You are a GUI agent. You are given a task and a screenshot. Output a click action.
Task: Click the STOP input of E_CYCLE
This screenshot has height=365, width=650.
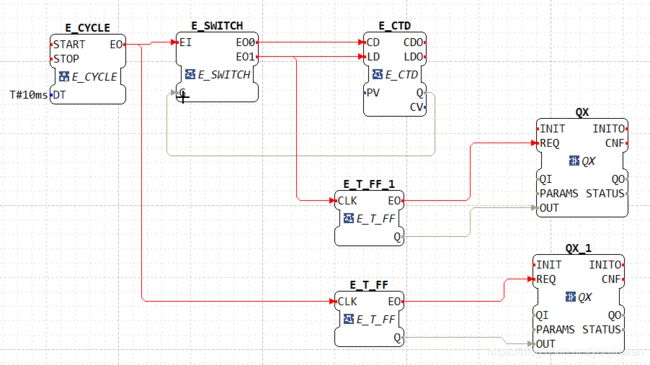[66, 59]
